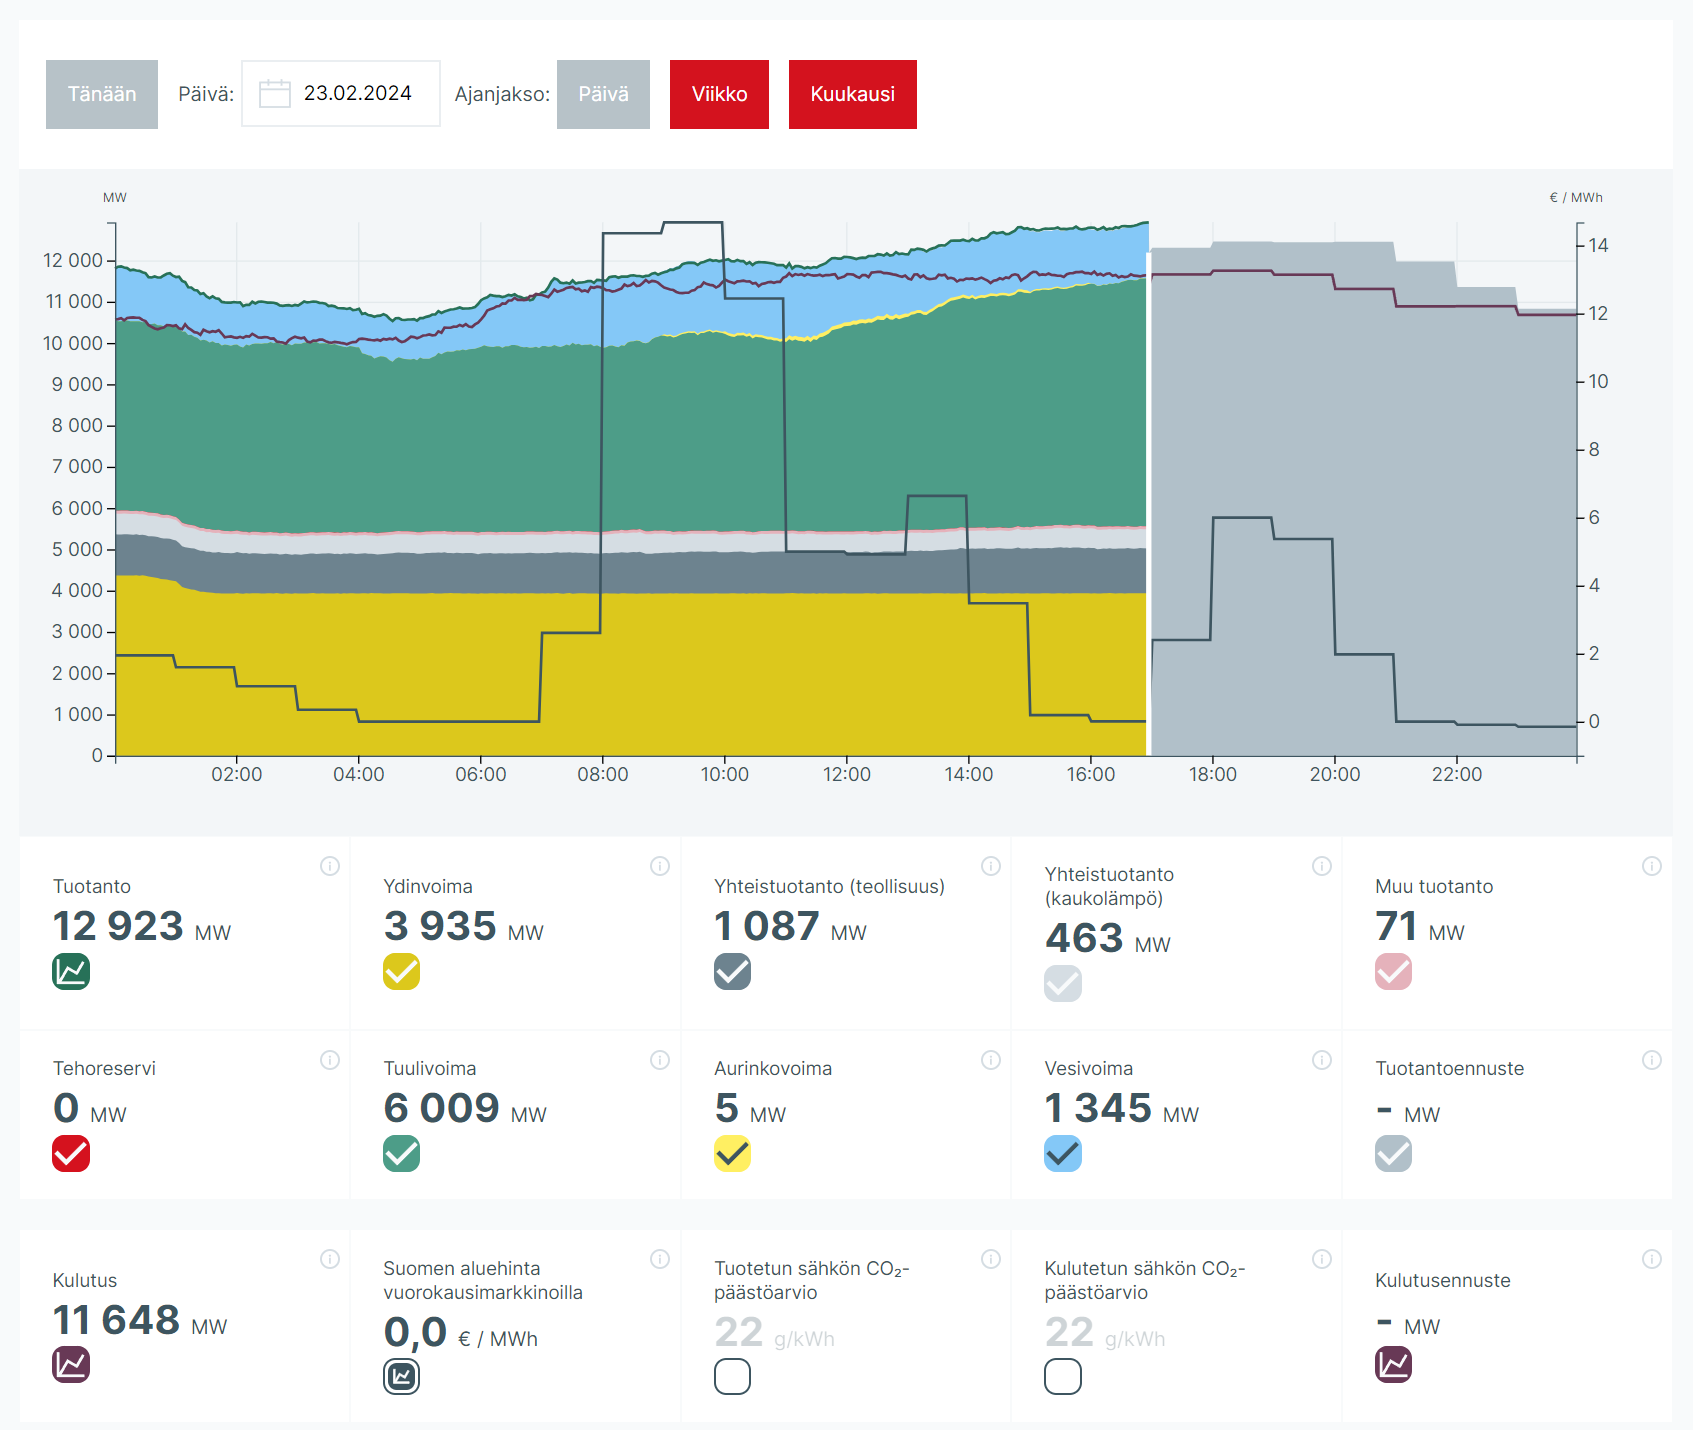Click the Kulutus line chart icon
Image resolution: width=1693 pixels, height=1430 pixels.
pos(71,1364)
